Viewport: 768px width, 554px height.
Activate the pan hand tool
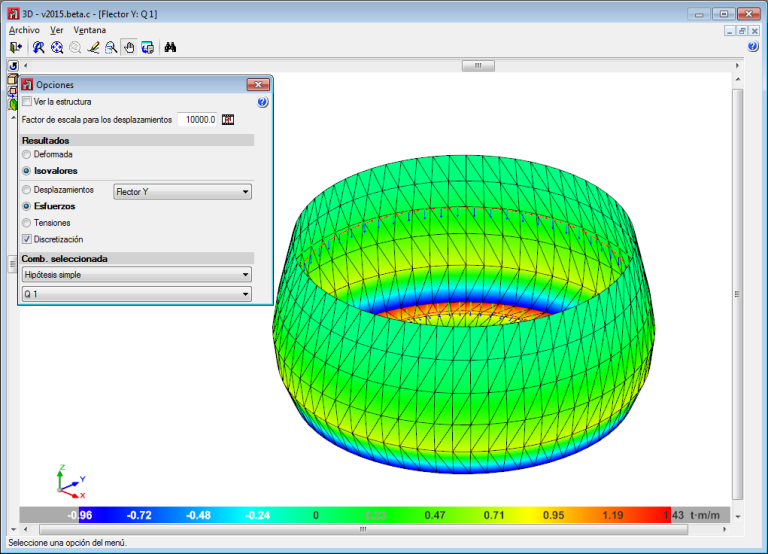(129, 48)
